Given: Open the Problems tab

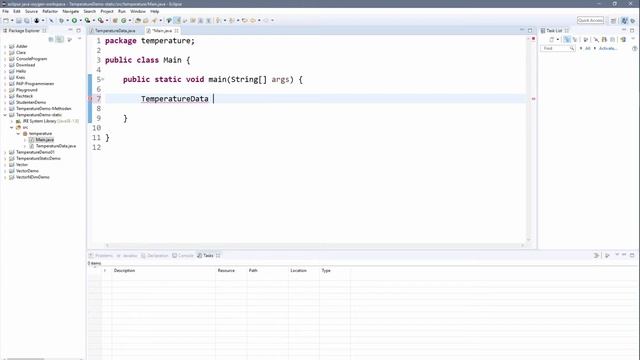Looking at the screenshot, I should [x=101, y=256].
